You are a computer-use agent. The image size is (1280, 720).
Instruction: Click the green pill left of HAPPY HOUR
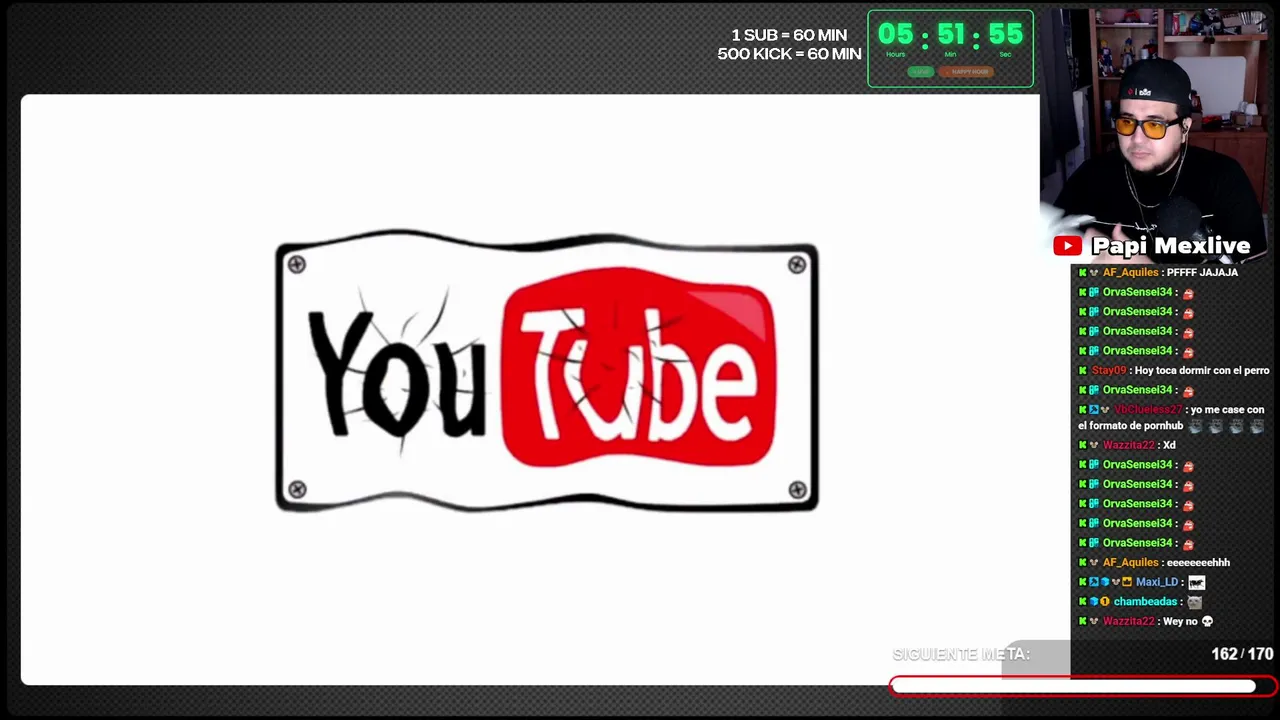pos(921,72)
